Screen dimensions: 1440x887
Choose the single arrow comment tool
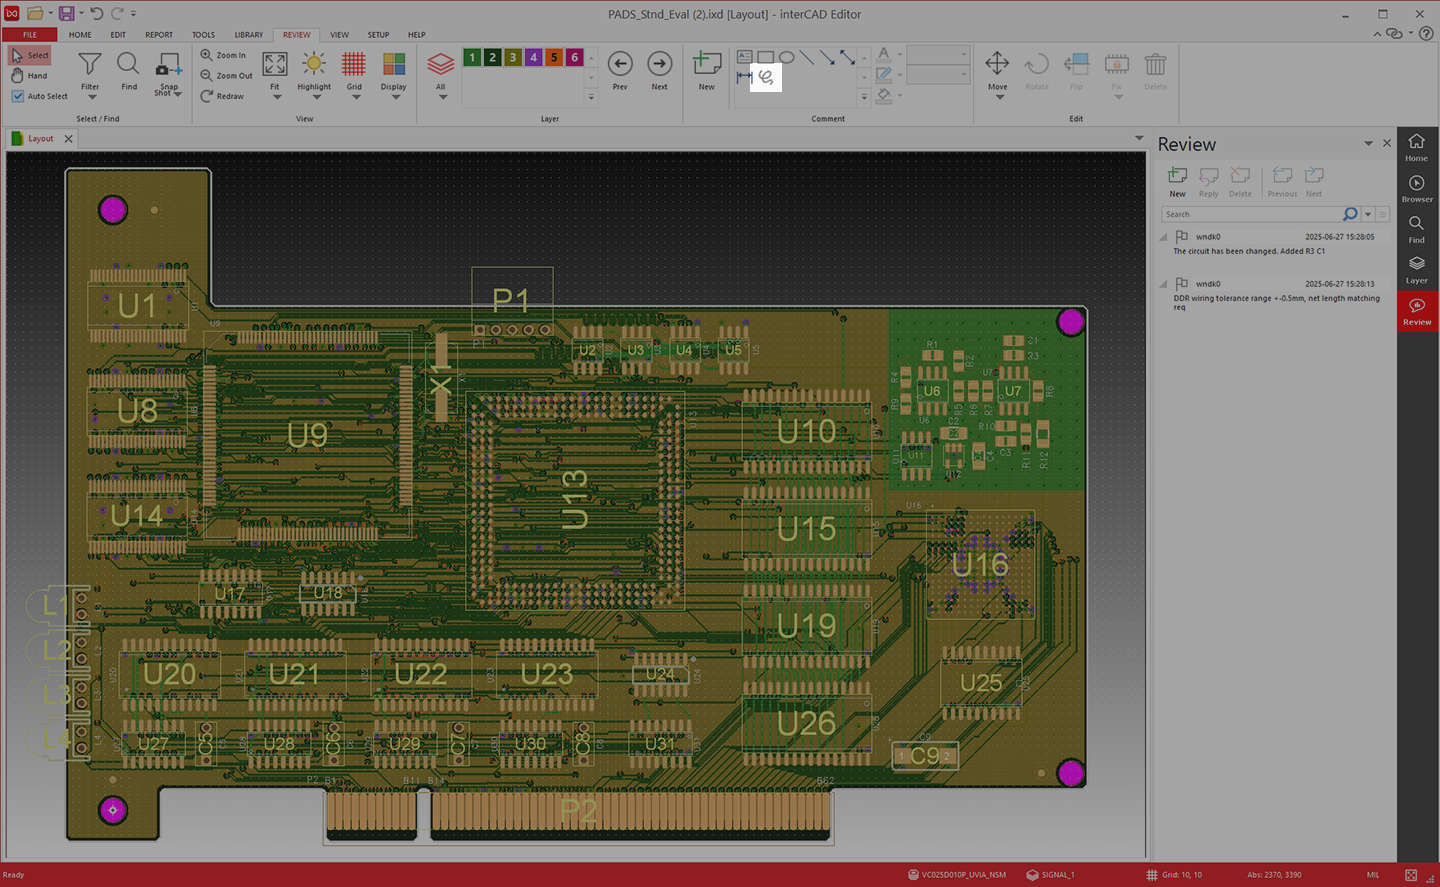pos(827,57)
